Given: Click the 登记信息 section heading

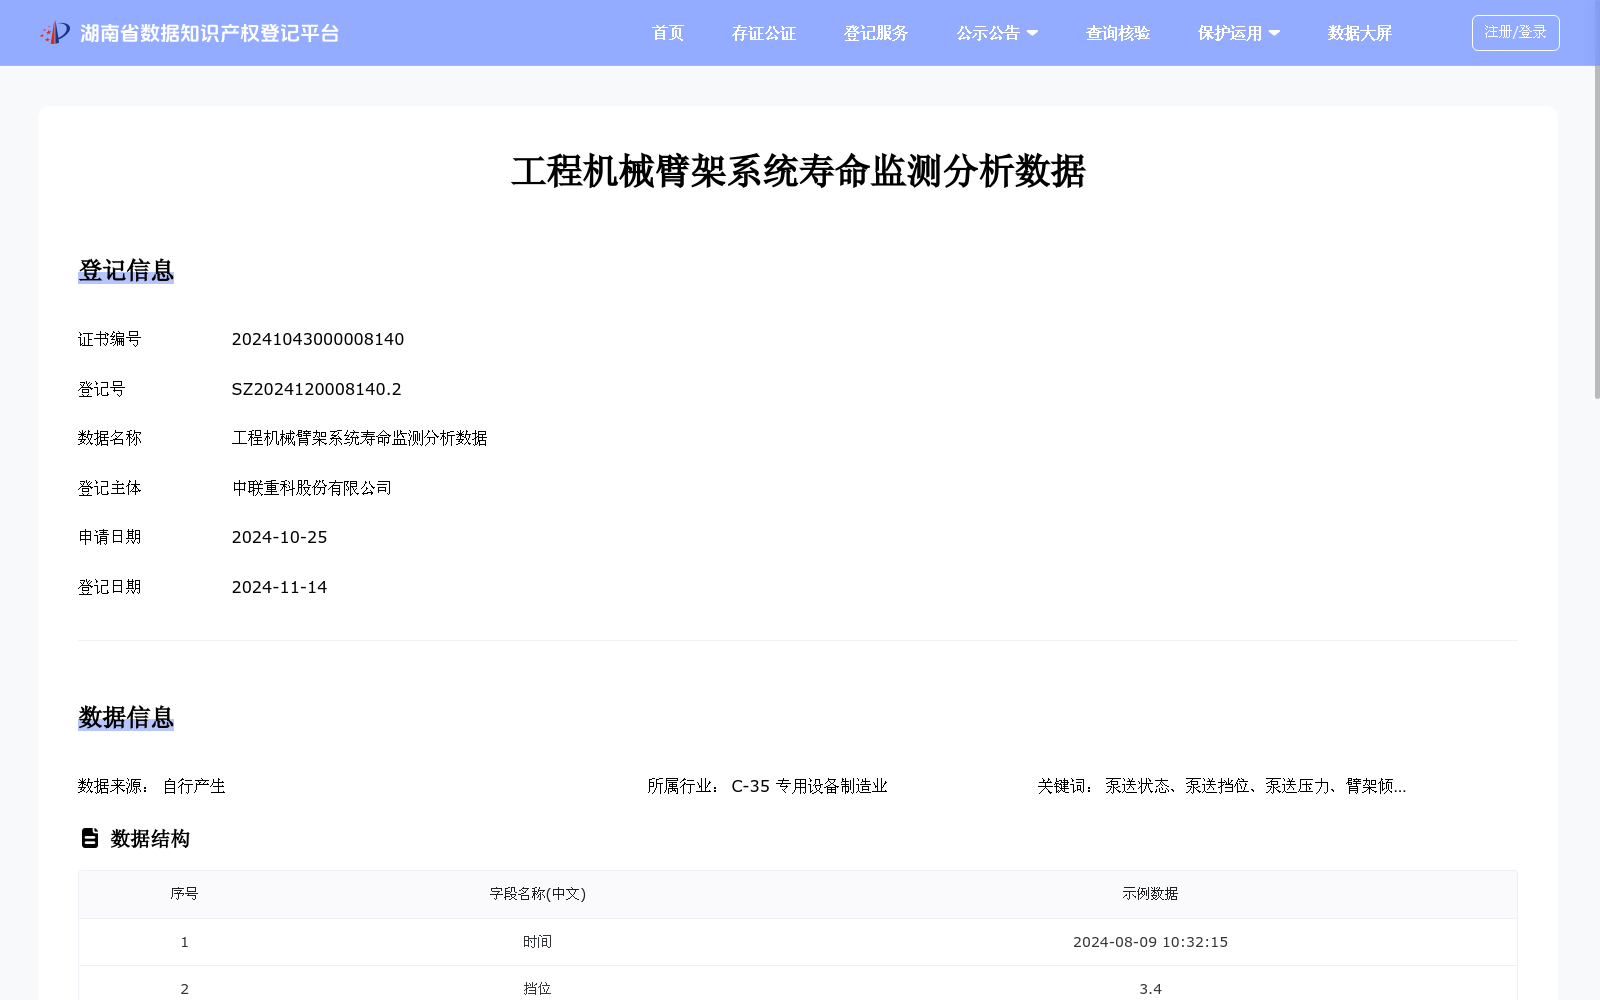Looking at the screenshot, I should [126, 270].
